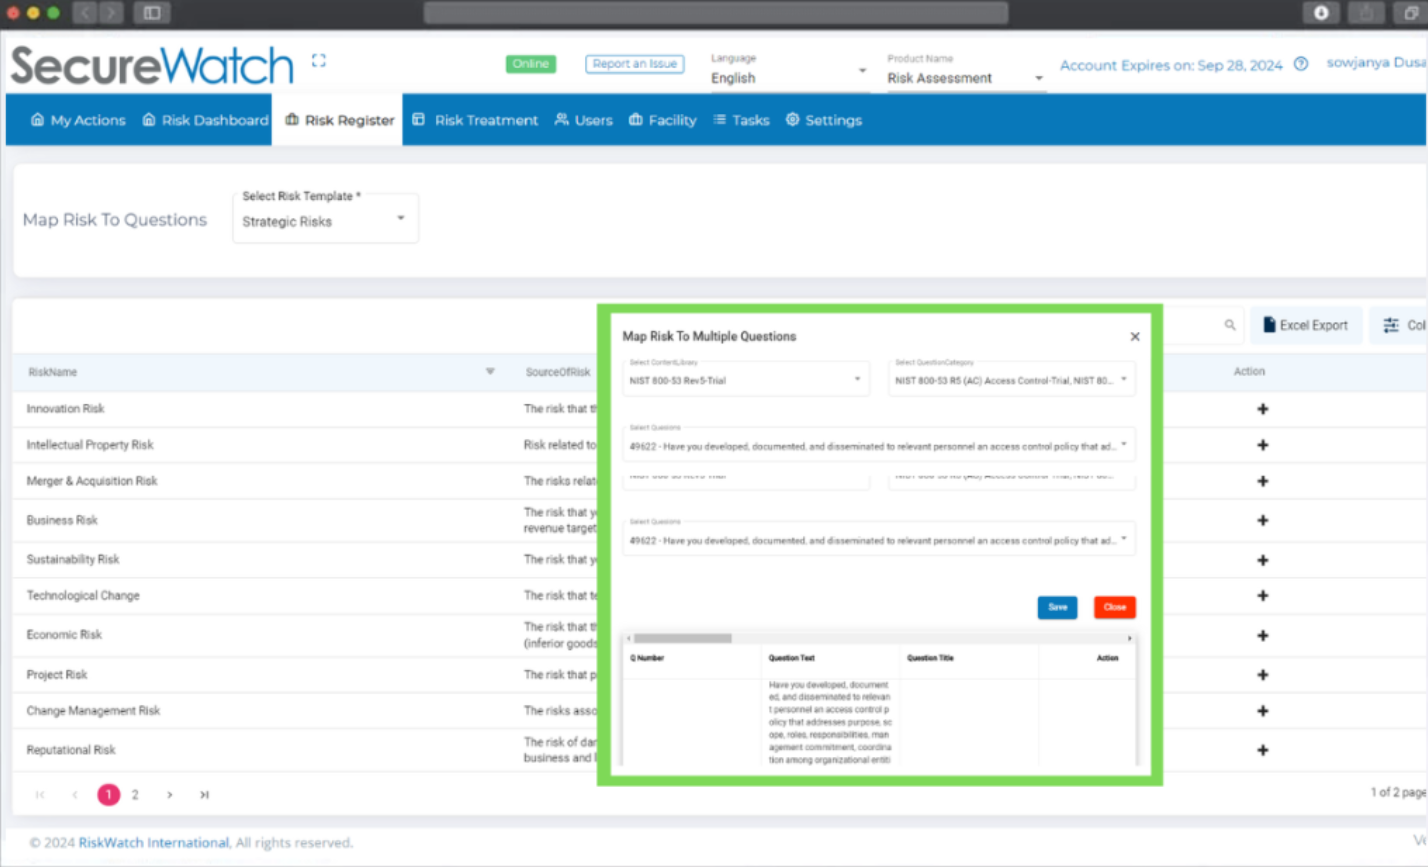Click the browser back arrow in the title bar
This screenshot has height=867, width=1428.
(86, 13)
